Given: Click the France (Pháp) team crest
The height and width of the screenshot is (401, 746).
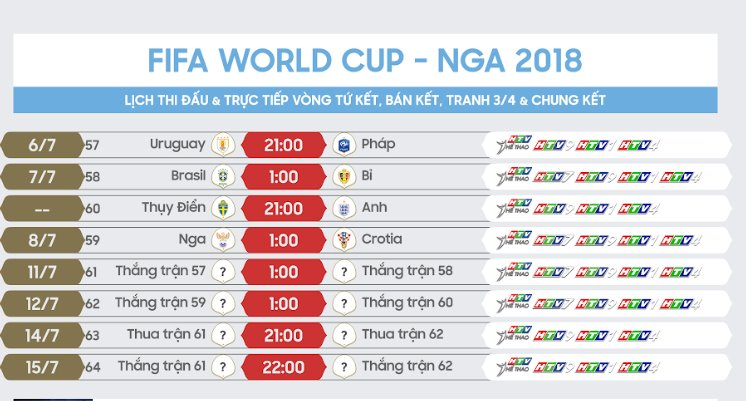Looking at the screenshot, I should tap(343, 145).
